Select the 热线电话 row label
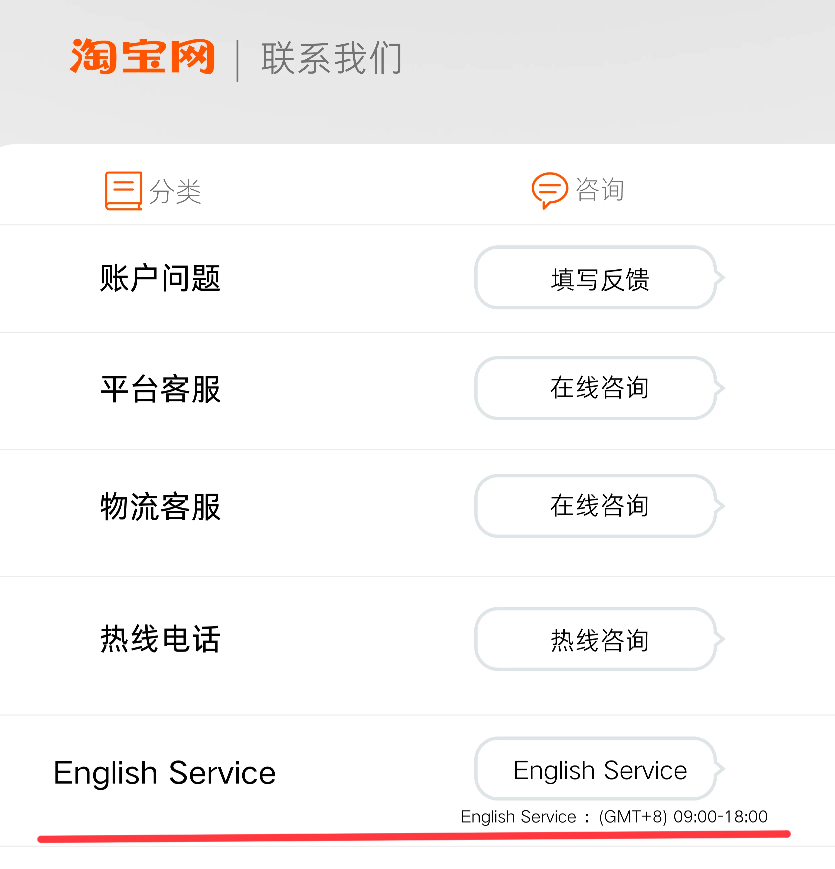Screen dimensions: 835x869 (x=160, y=638)
